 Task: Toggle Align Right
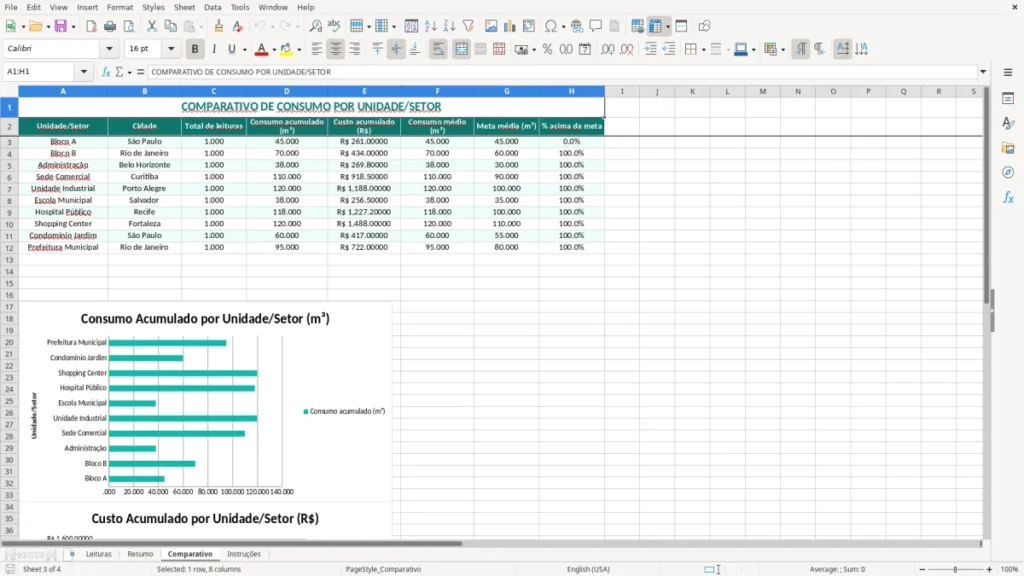coord(355,49)
